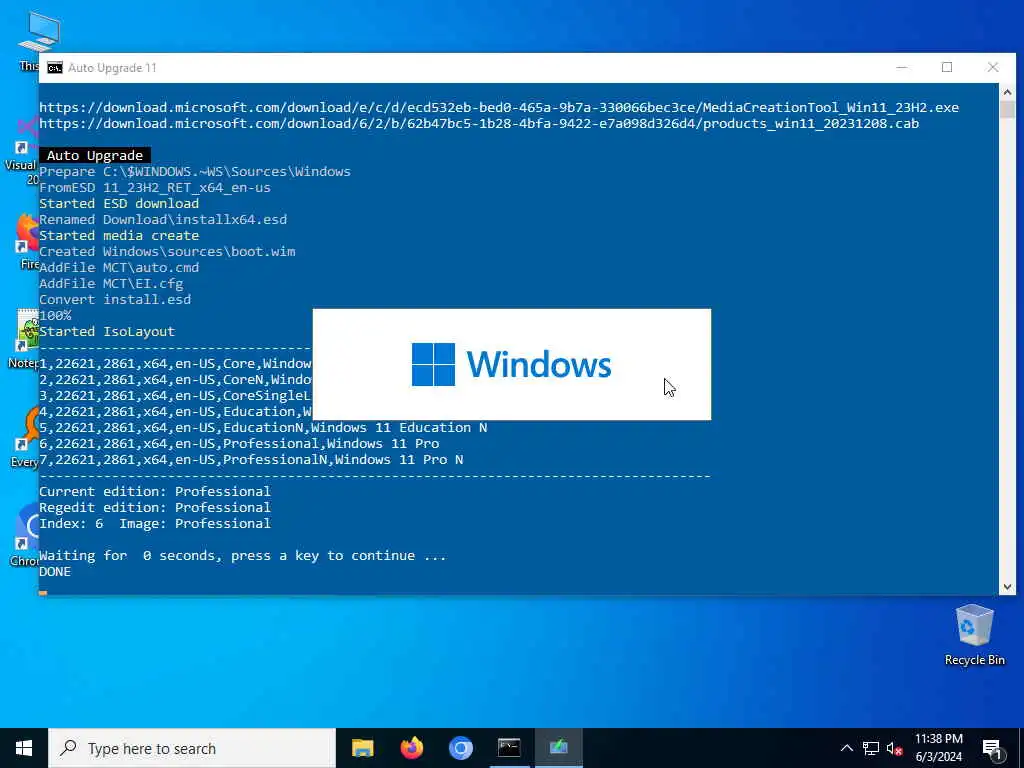Maximize the Auto Upgrade 11 window
The width and height of the screenshot is (1024, 768).
point(947,67)
